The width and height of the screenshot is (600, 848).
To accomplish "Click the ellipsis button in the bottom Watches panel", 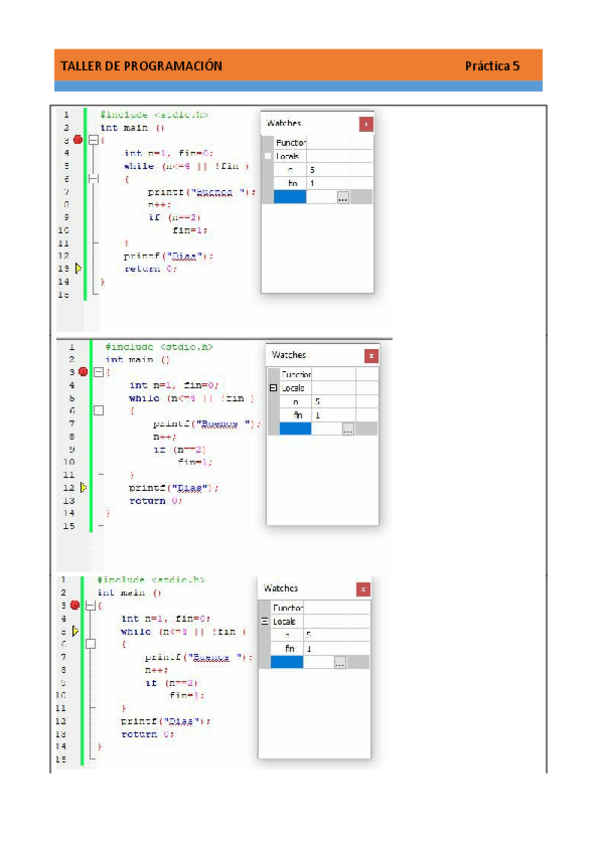I will point(340,662).
